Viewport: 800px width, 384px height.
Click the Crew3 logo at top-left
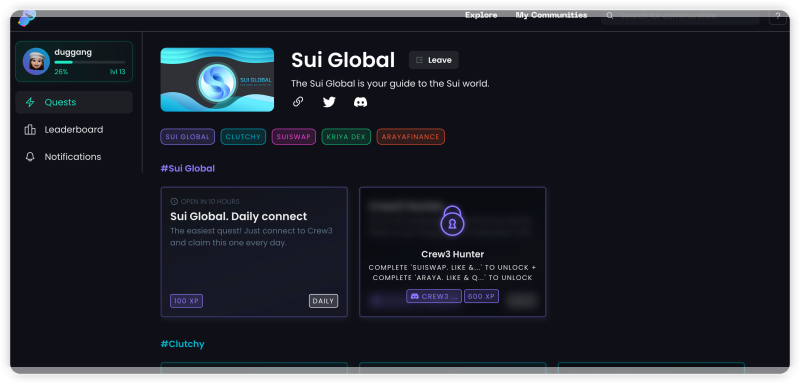point(27,18)
